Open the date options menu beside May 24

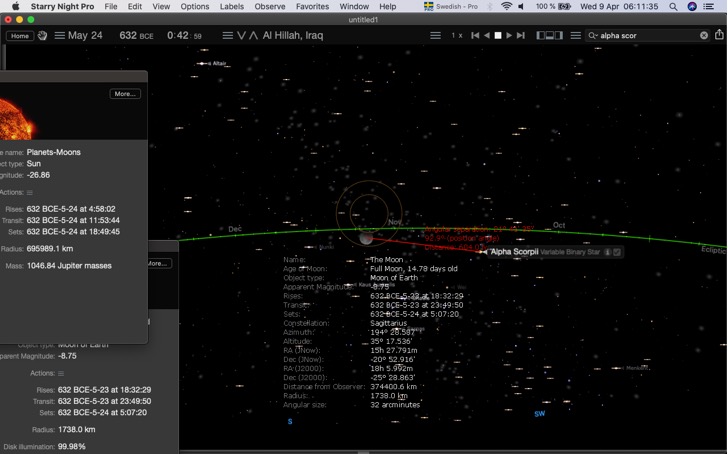[59, 36]
